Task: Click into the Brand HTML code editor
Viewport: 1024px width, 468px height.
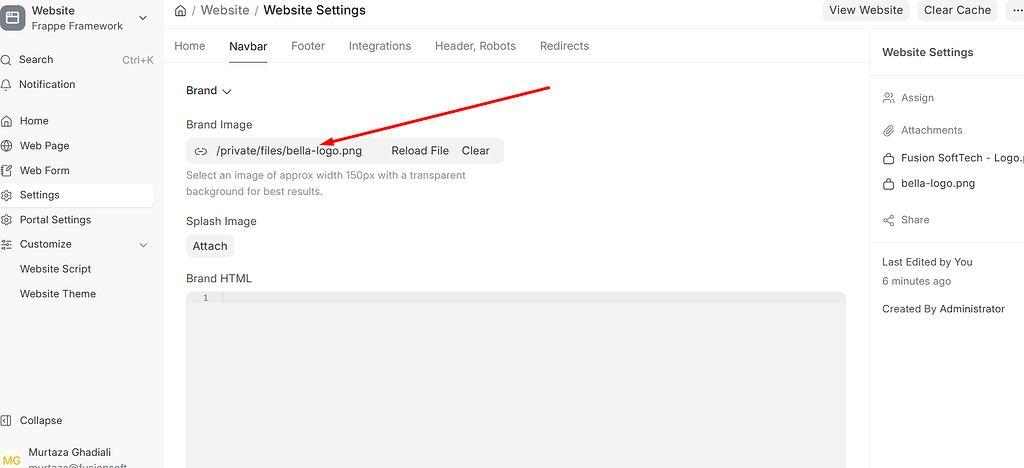Action: 516,379
